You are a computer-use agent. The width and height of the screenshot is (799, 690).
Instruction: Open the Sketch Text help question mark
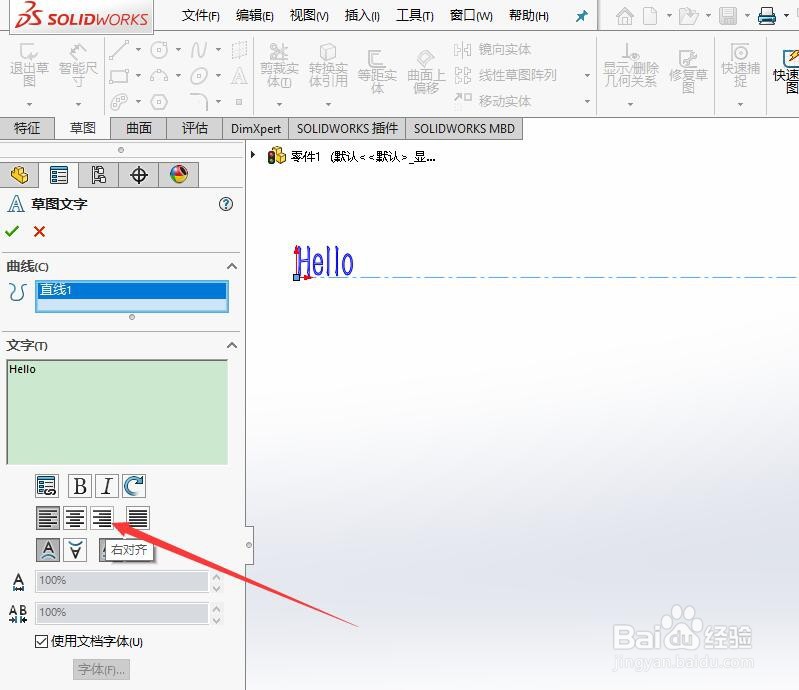click(226, 204)
